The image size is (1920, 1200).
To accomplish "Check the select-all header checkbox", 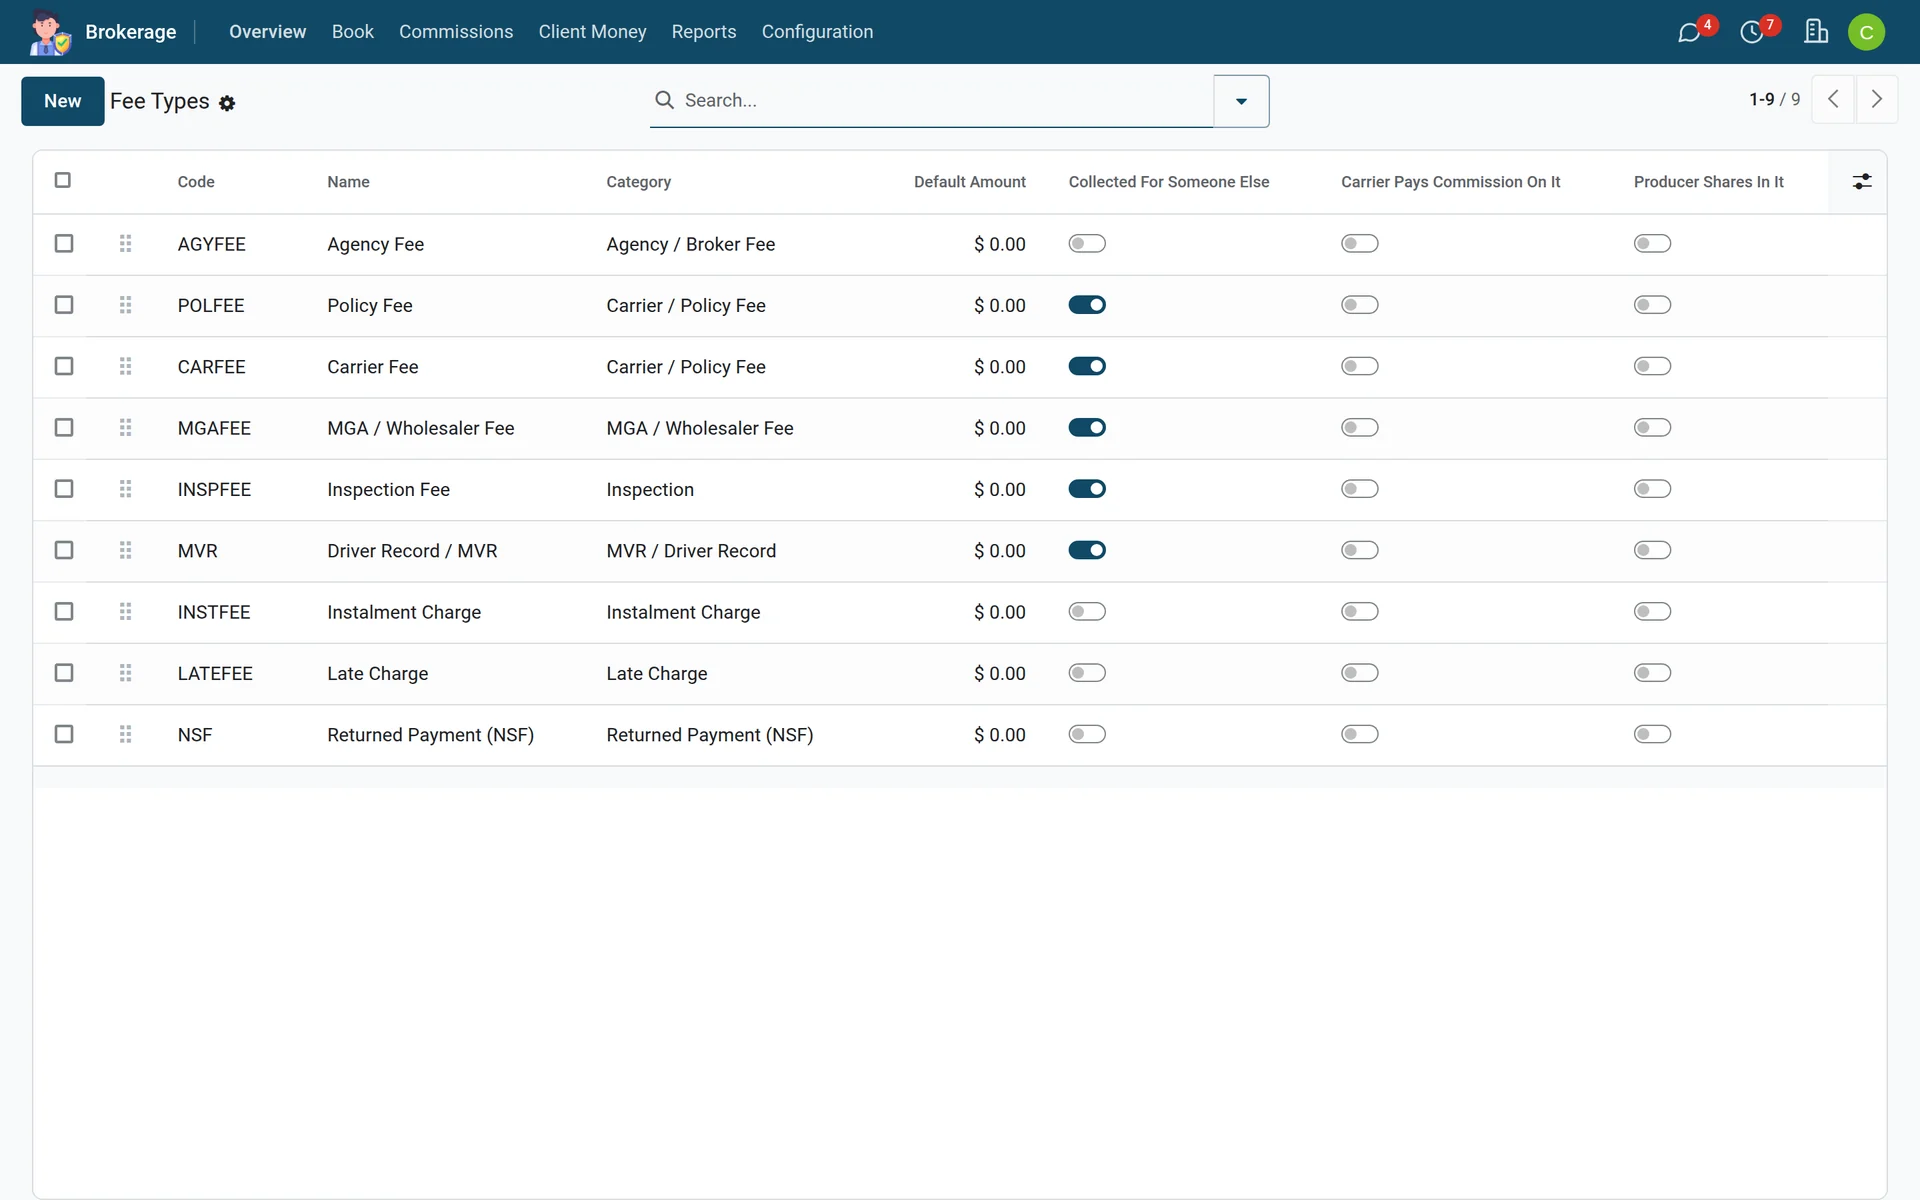I will (63, 180).
